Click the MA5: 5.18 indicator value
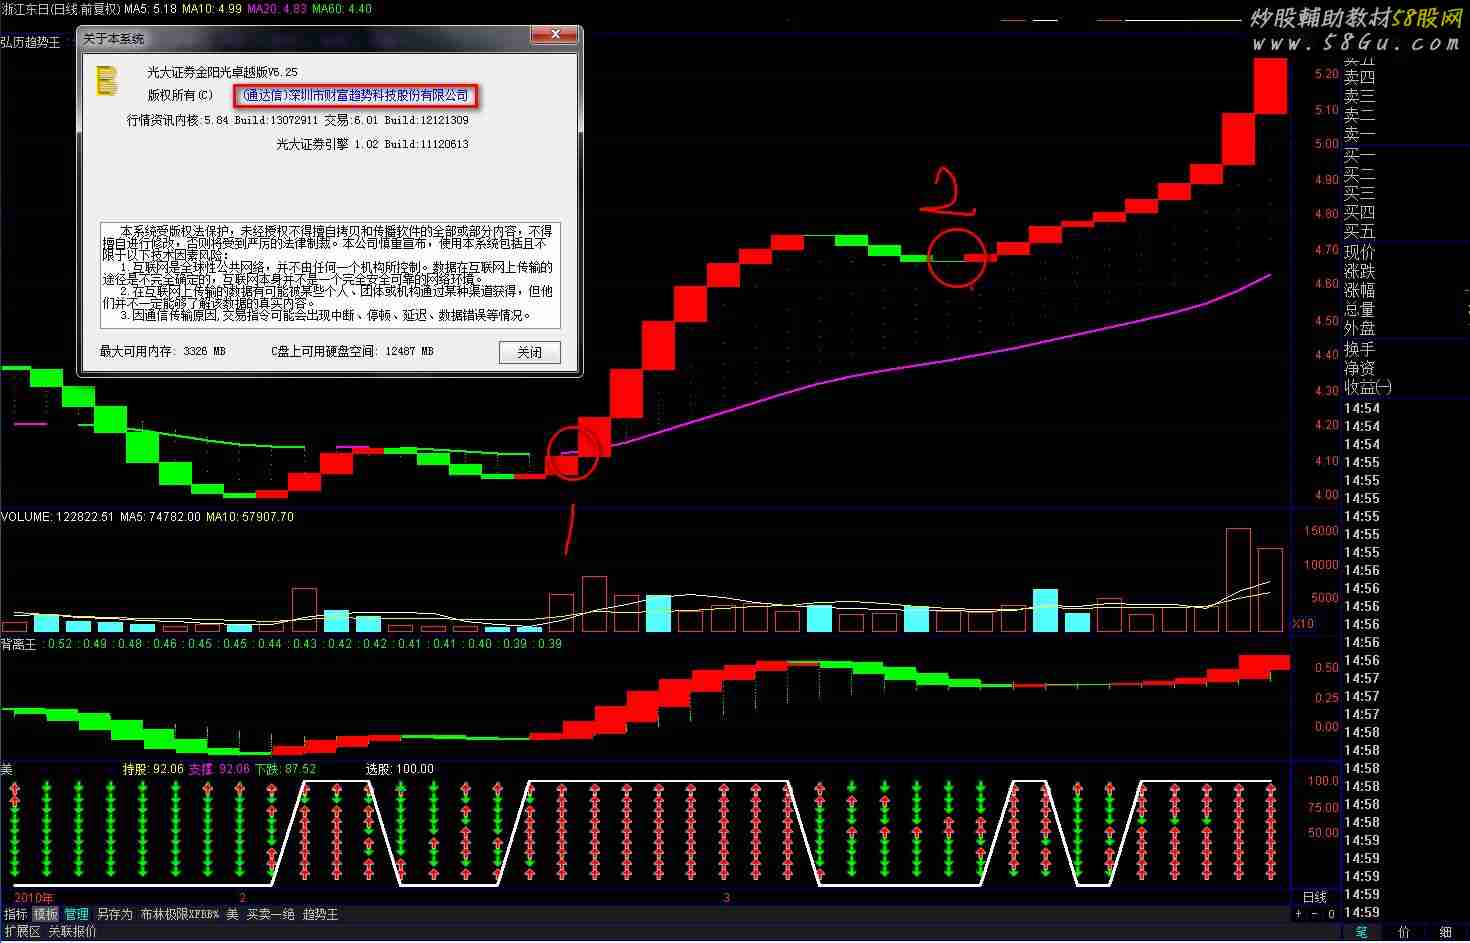This screenshot has width=1470, height=943. (x=151, y=9)
